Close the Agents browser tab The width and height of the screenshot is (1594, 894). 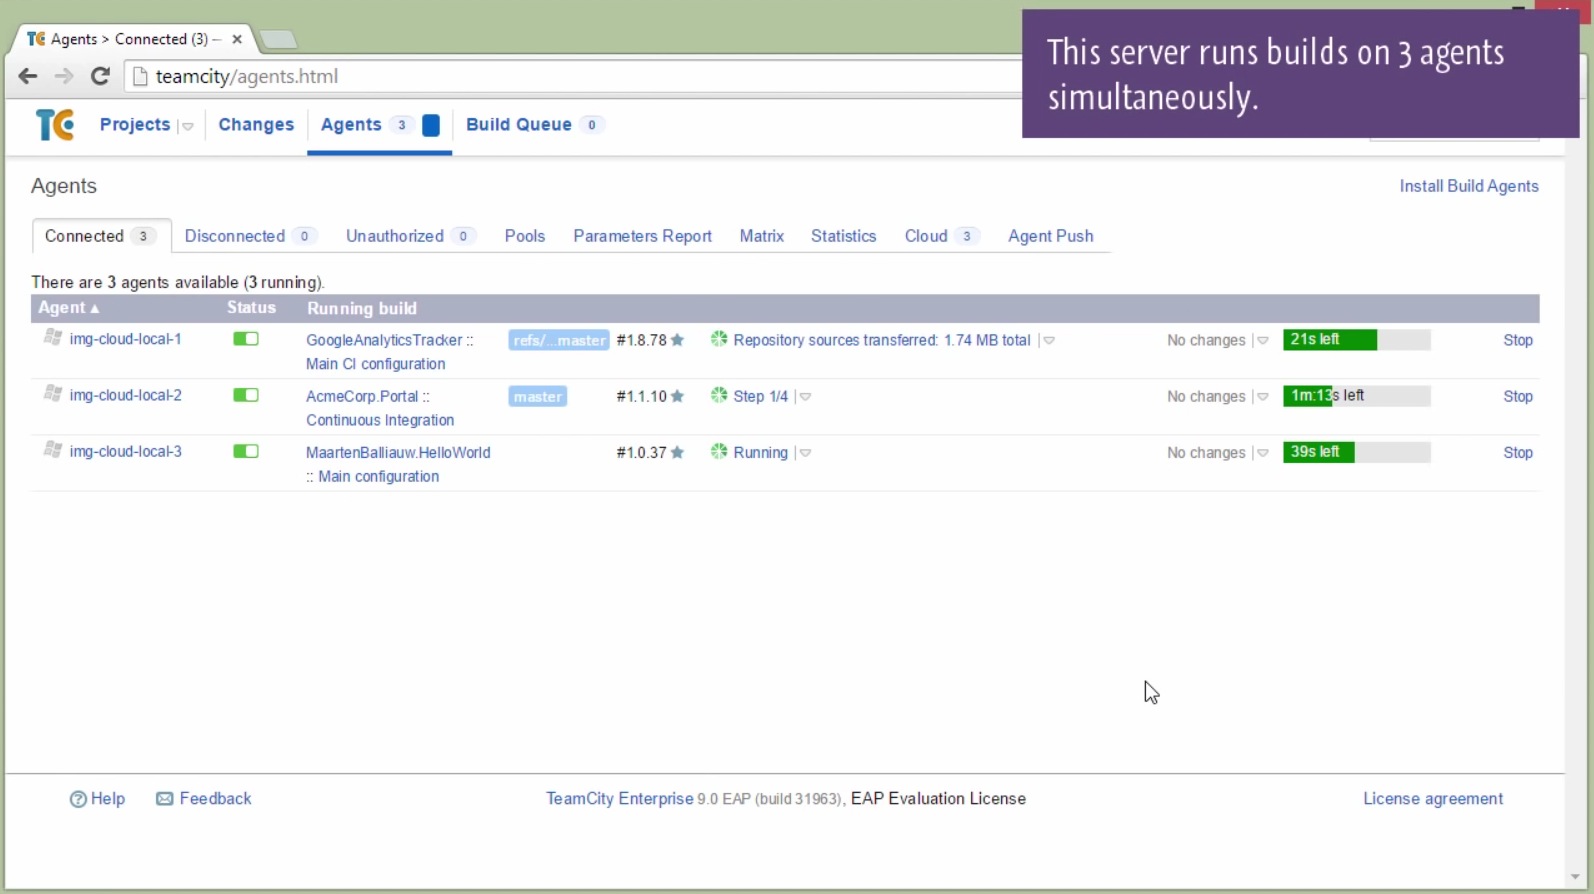pos(237,39)
